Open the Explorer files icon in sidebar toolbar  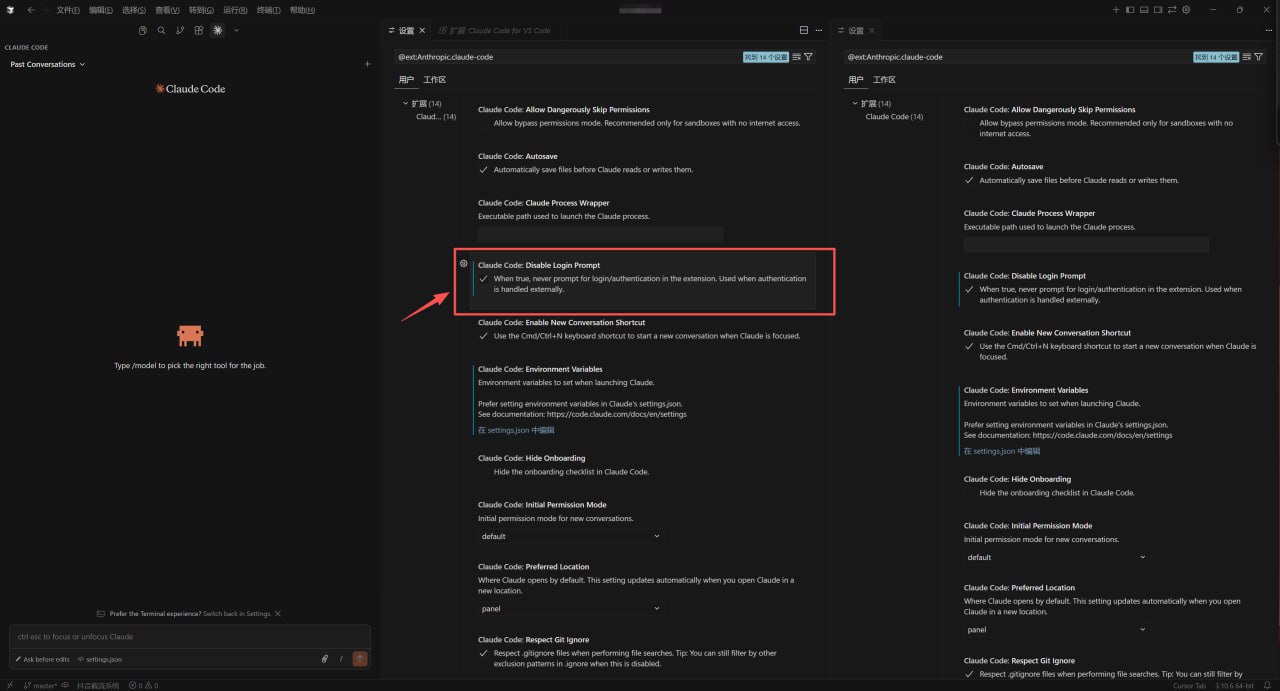click(143, 30)
